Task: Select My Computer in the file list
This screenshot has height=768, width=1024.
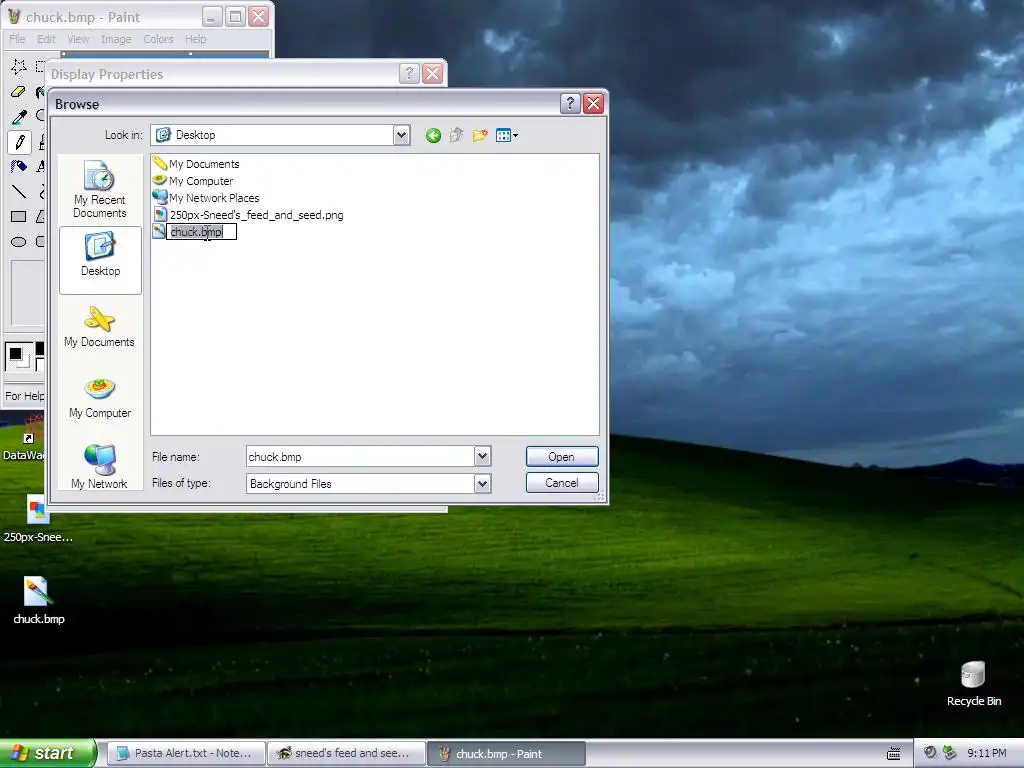Action: click(193, 181)
